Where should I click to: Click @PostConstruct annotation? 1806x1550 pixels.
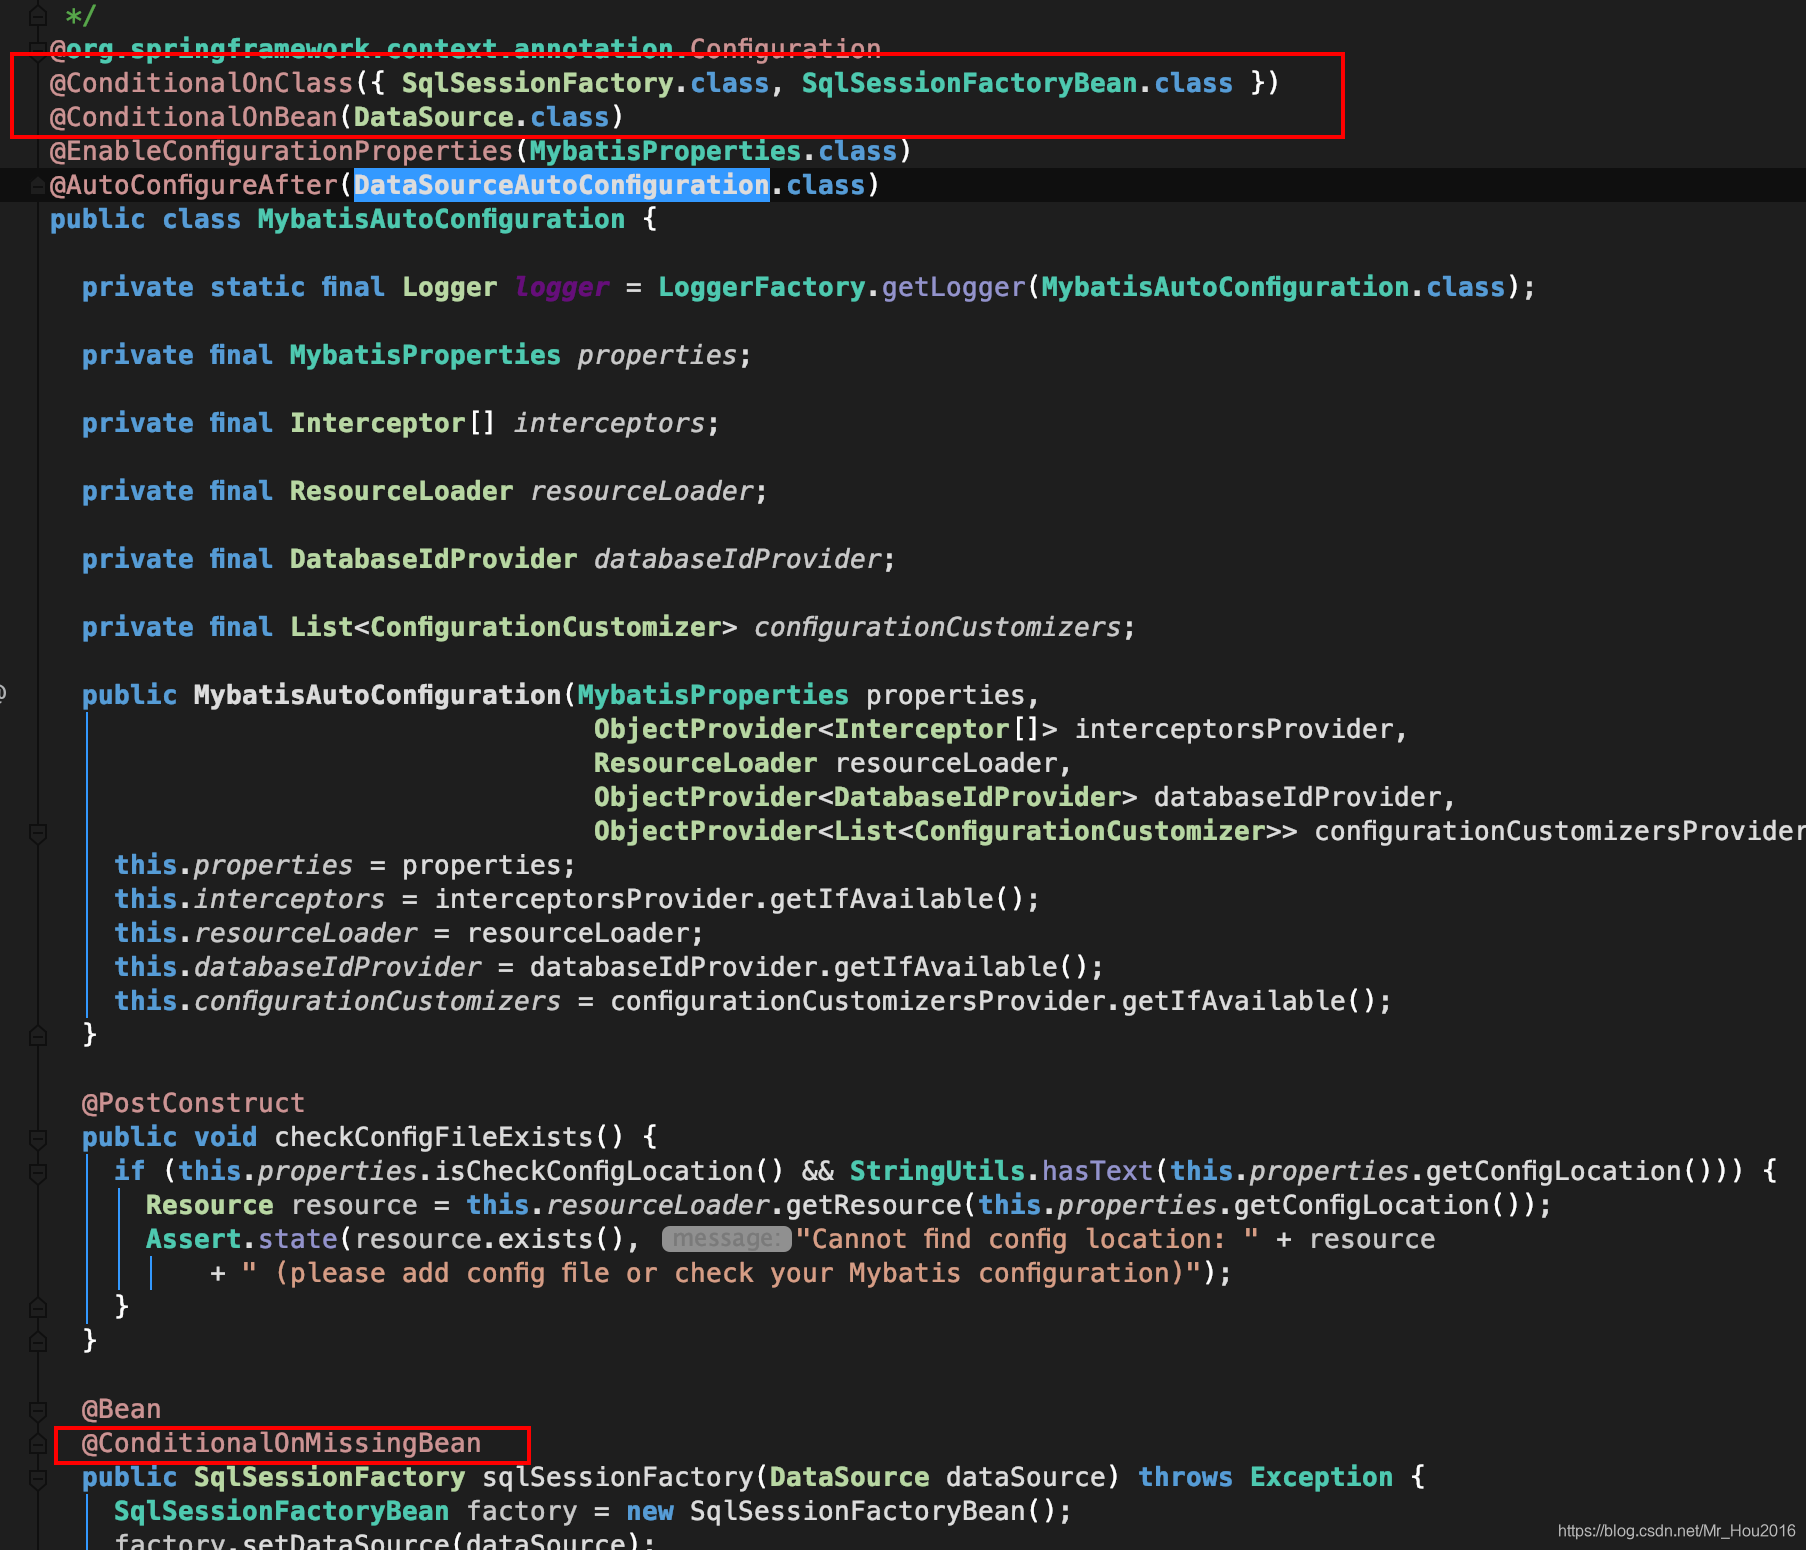click(193, 1103)
